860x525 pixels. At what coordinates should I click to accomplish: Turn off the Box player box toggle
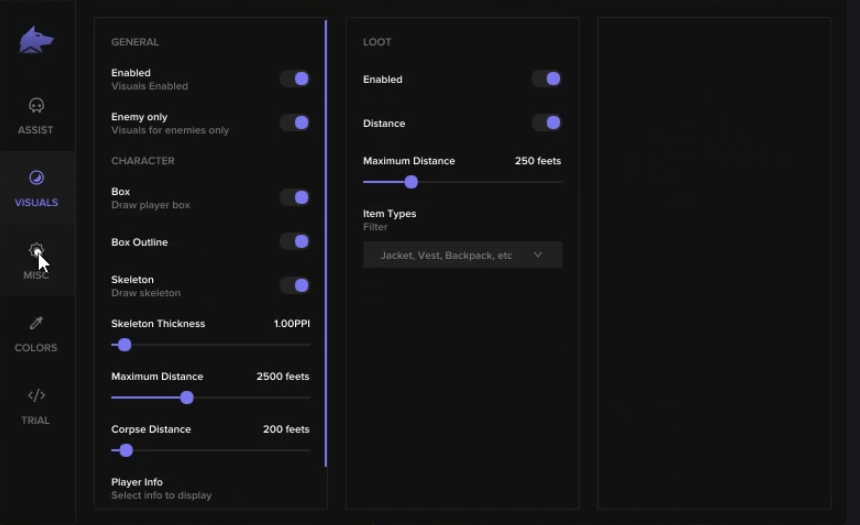pyautogui.click(x=295, y=197)
